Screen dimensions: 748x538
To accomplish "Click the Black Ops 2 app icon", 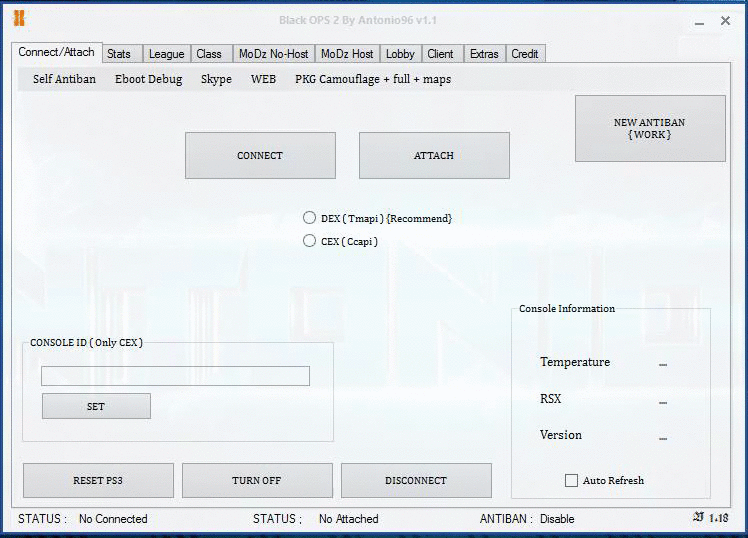I will coord(19,18).
